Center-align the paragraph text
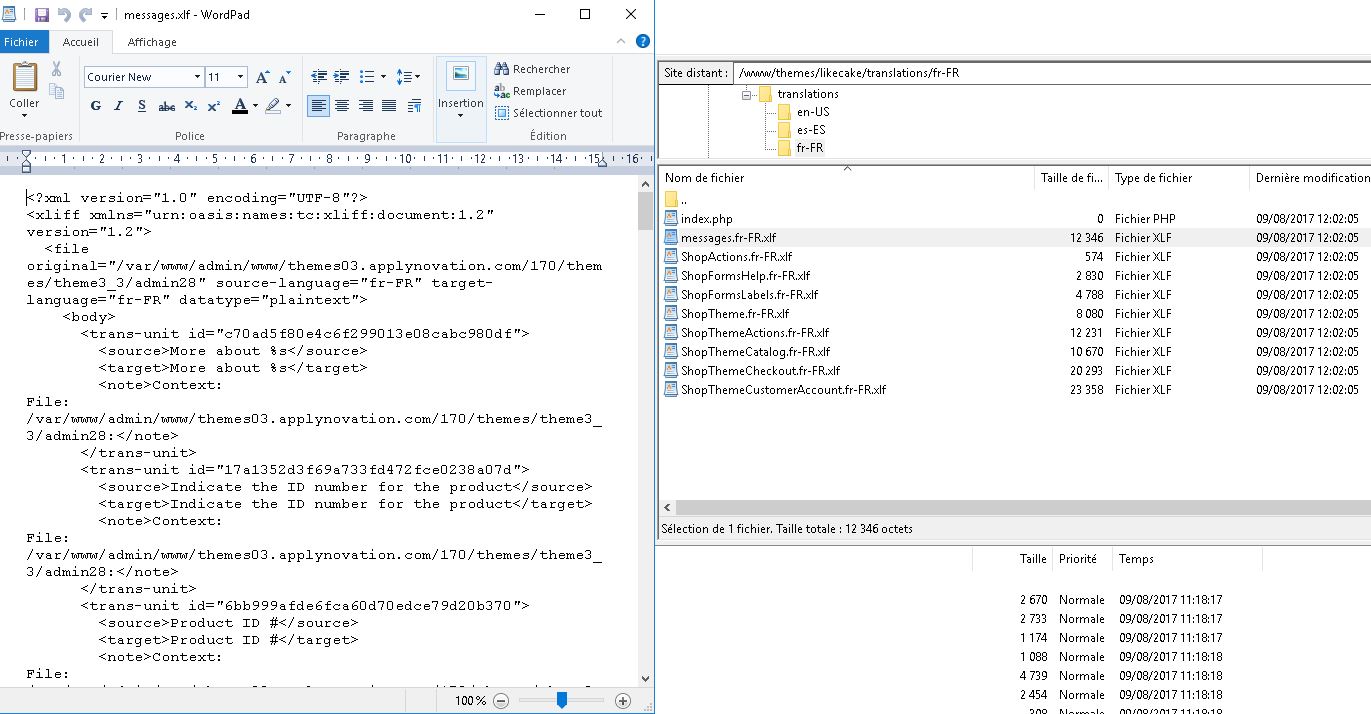Image resolution: width=1371 pixels, height=714 pixels. [342, 106]
